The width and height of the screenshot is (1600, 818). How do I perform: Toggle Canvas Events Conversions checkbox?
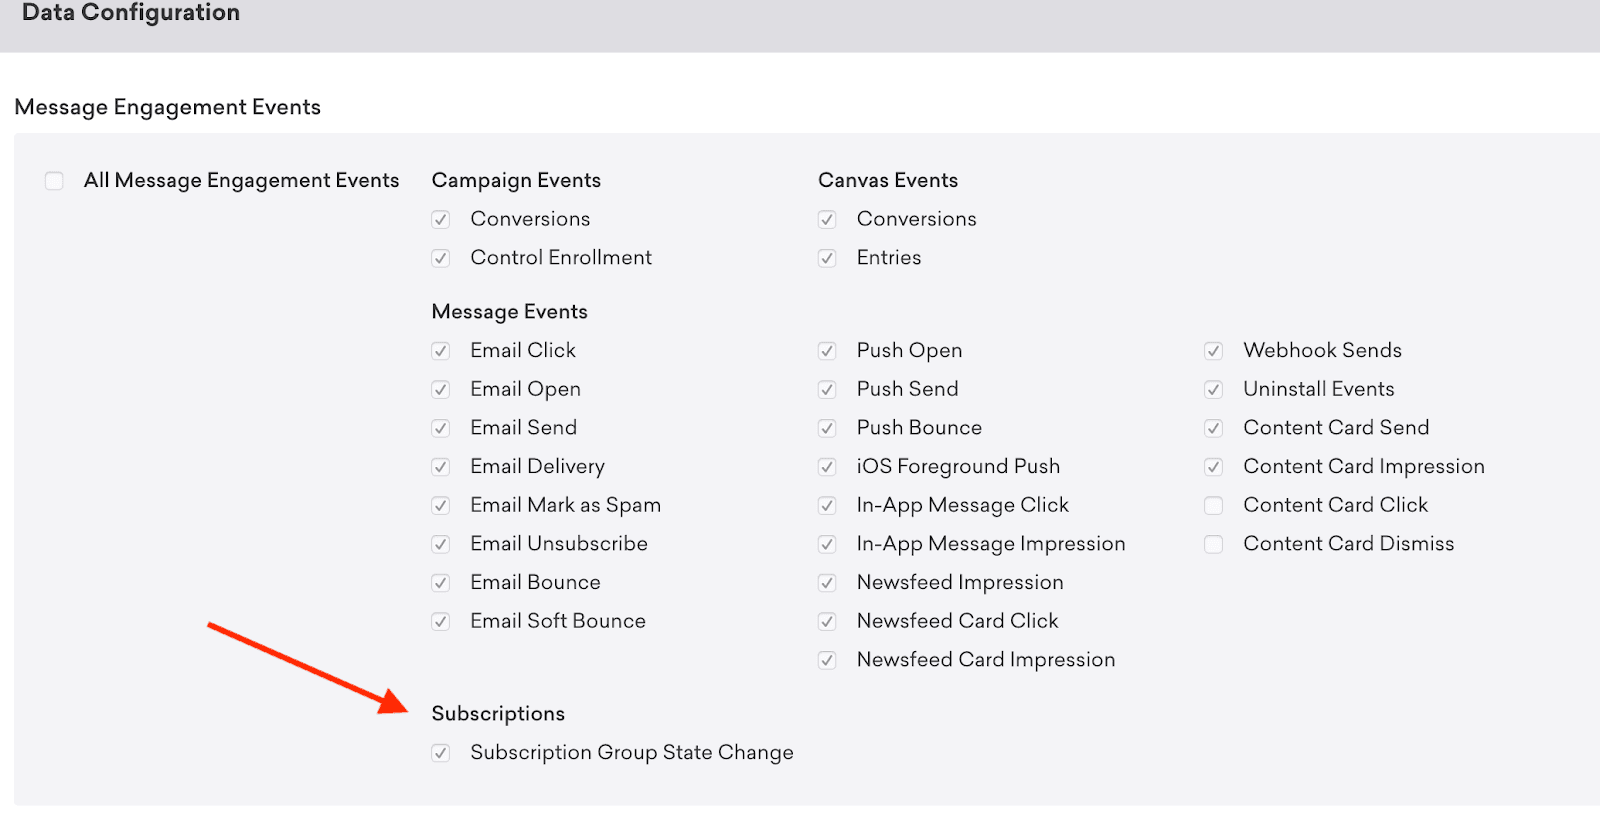tap(827, 219)
